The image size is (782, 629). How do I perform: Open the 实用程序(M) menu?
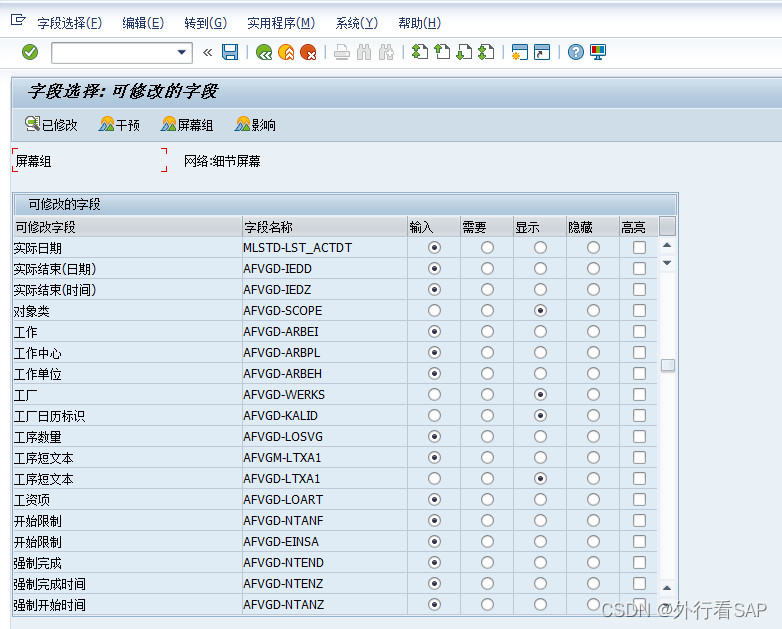tap(281, 23)
